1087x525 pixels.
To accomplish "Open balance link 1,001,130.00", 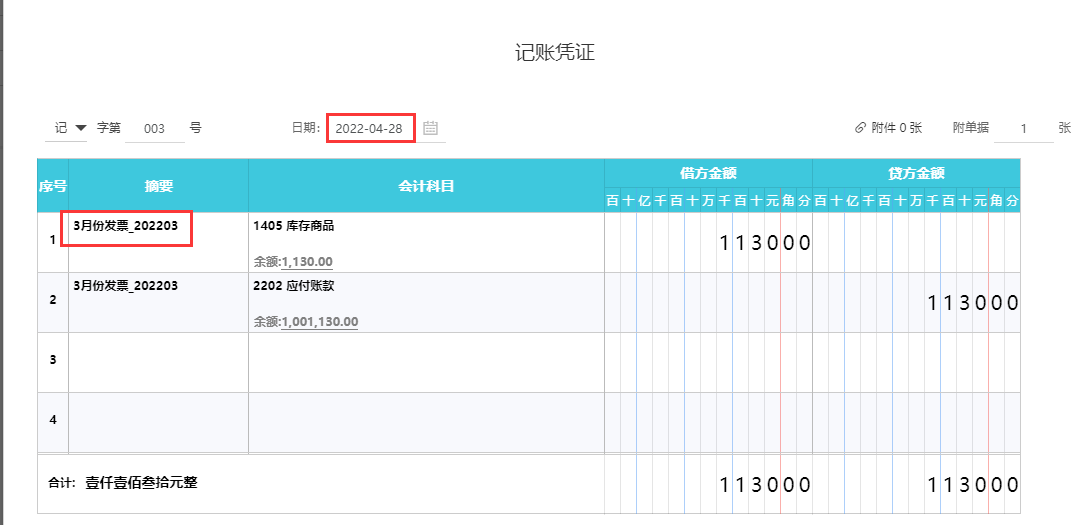I will [x=320, y=322].
